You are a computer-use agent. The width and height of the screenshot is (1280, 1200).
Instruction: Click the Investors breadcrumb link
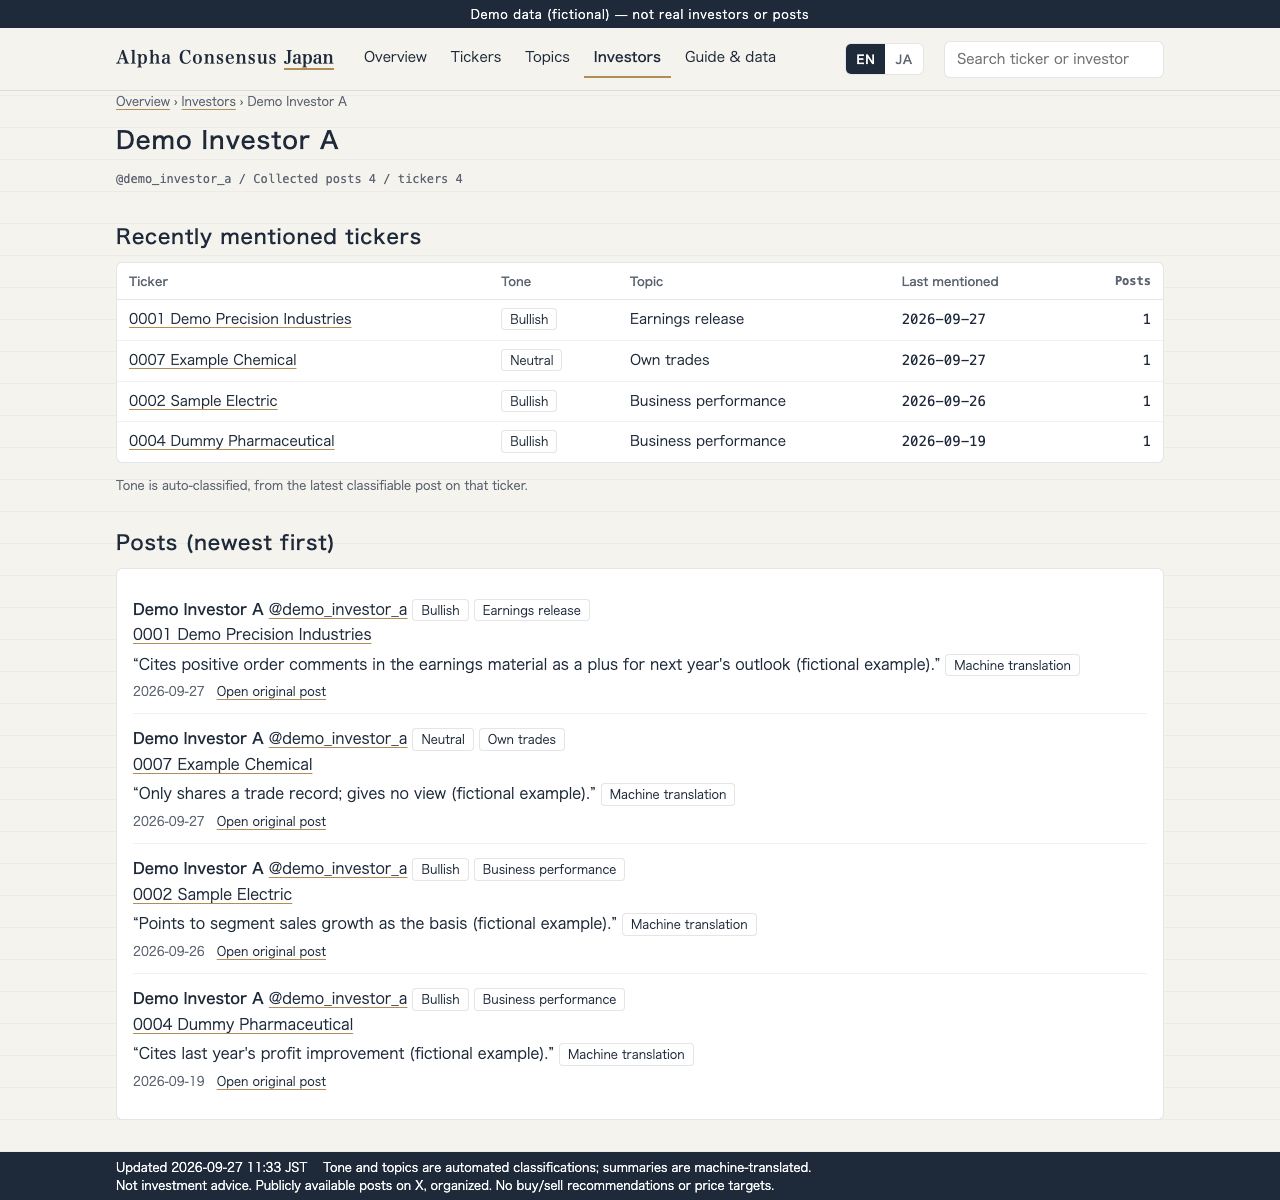tap(208, 102)
